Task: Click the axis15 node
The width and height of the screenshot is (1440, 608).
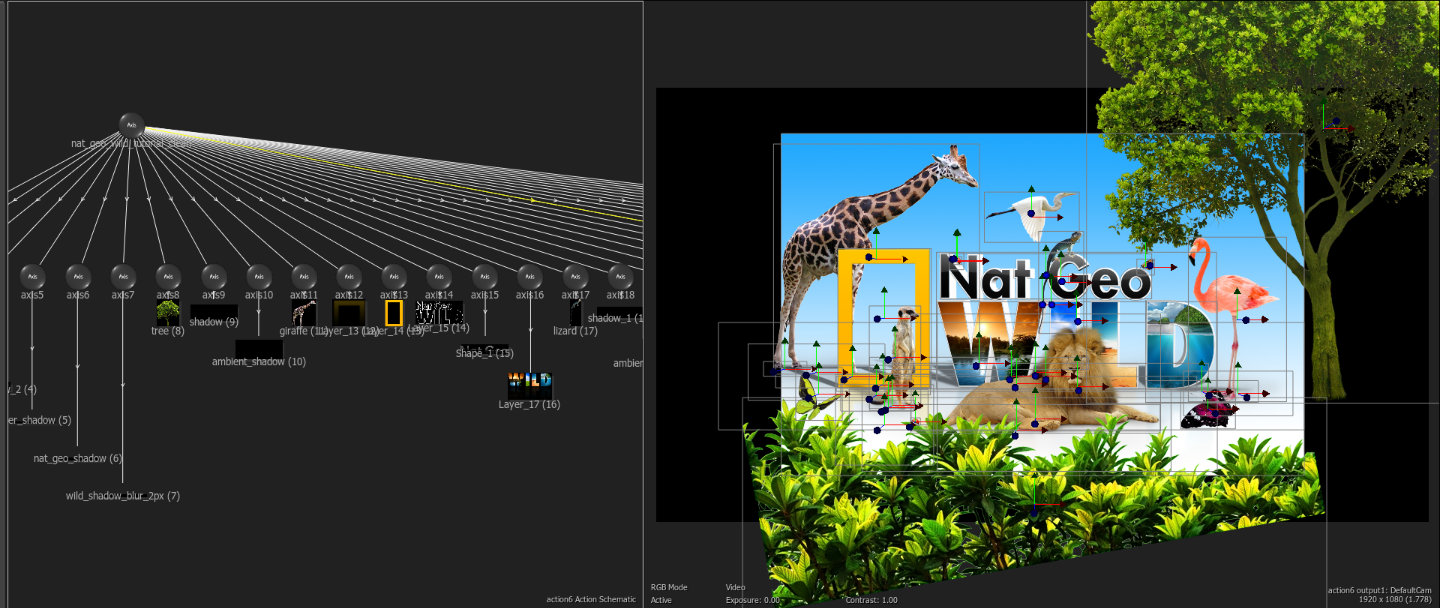Action: click(x=484, y=276)
